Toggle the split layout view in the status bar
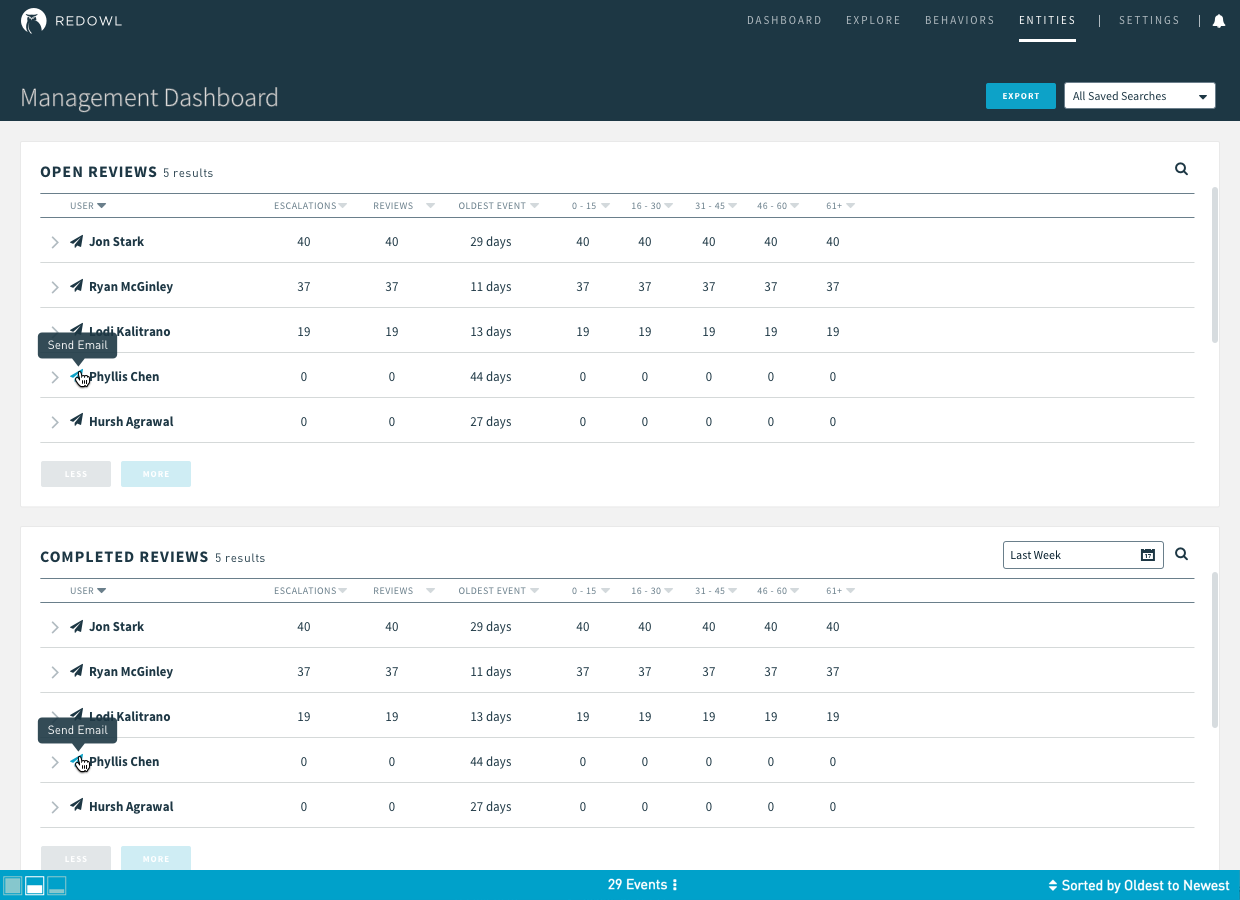The height and width of the screenshot is (900, 1240). (x=34, y=885)
